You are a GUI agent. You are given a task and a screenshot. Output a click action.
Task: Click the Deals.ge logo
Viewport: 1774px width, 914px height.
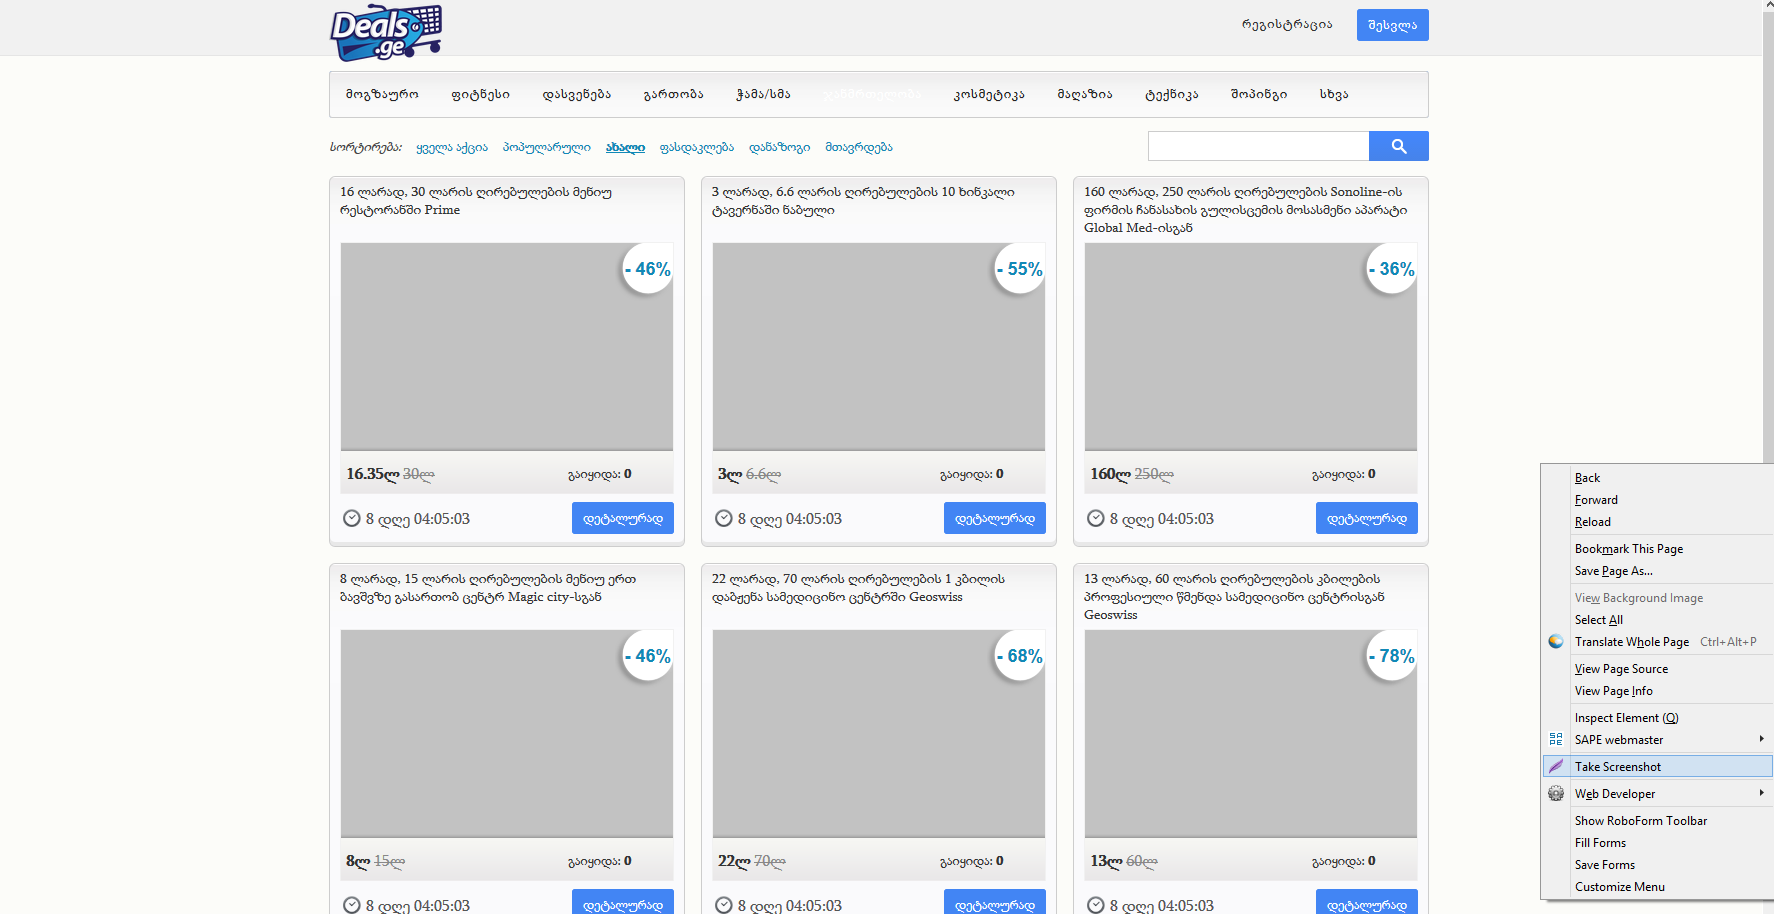386,32
